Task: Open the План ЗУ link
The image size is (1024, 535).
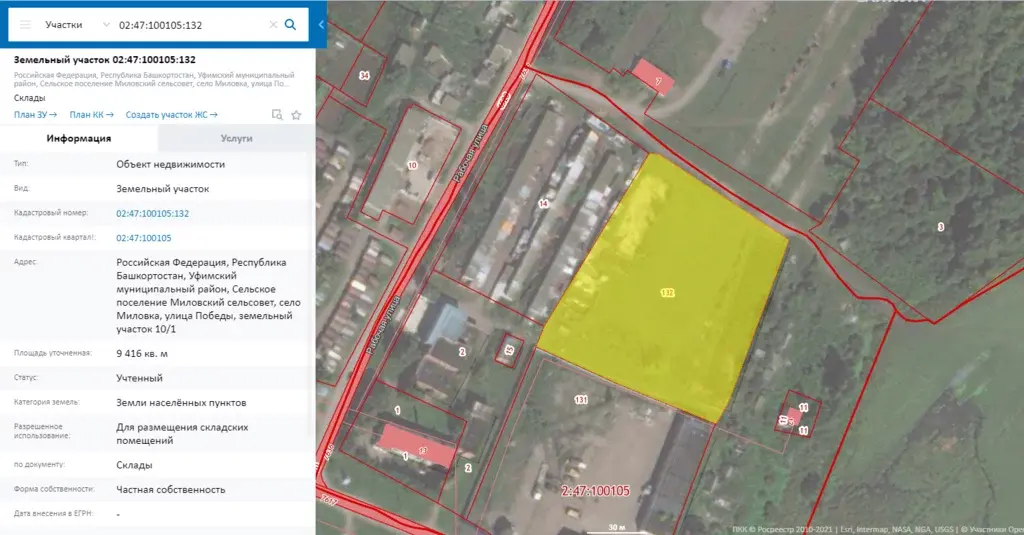Action: click(35, 115)
